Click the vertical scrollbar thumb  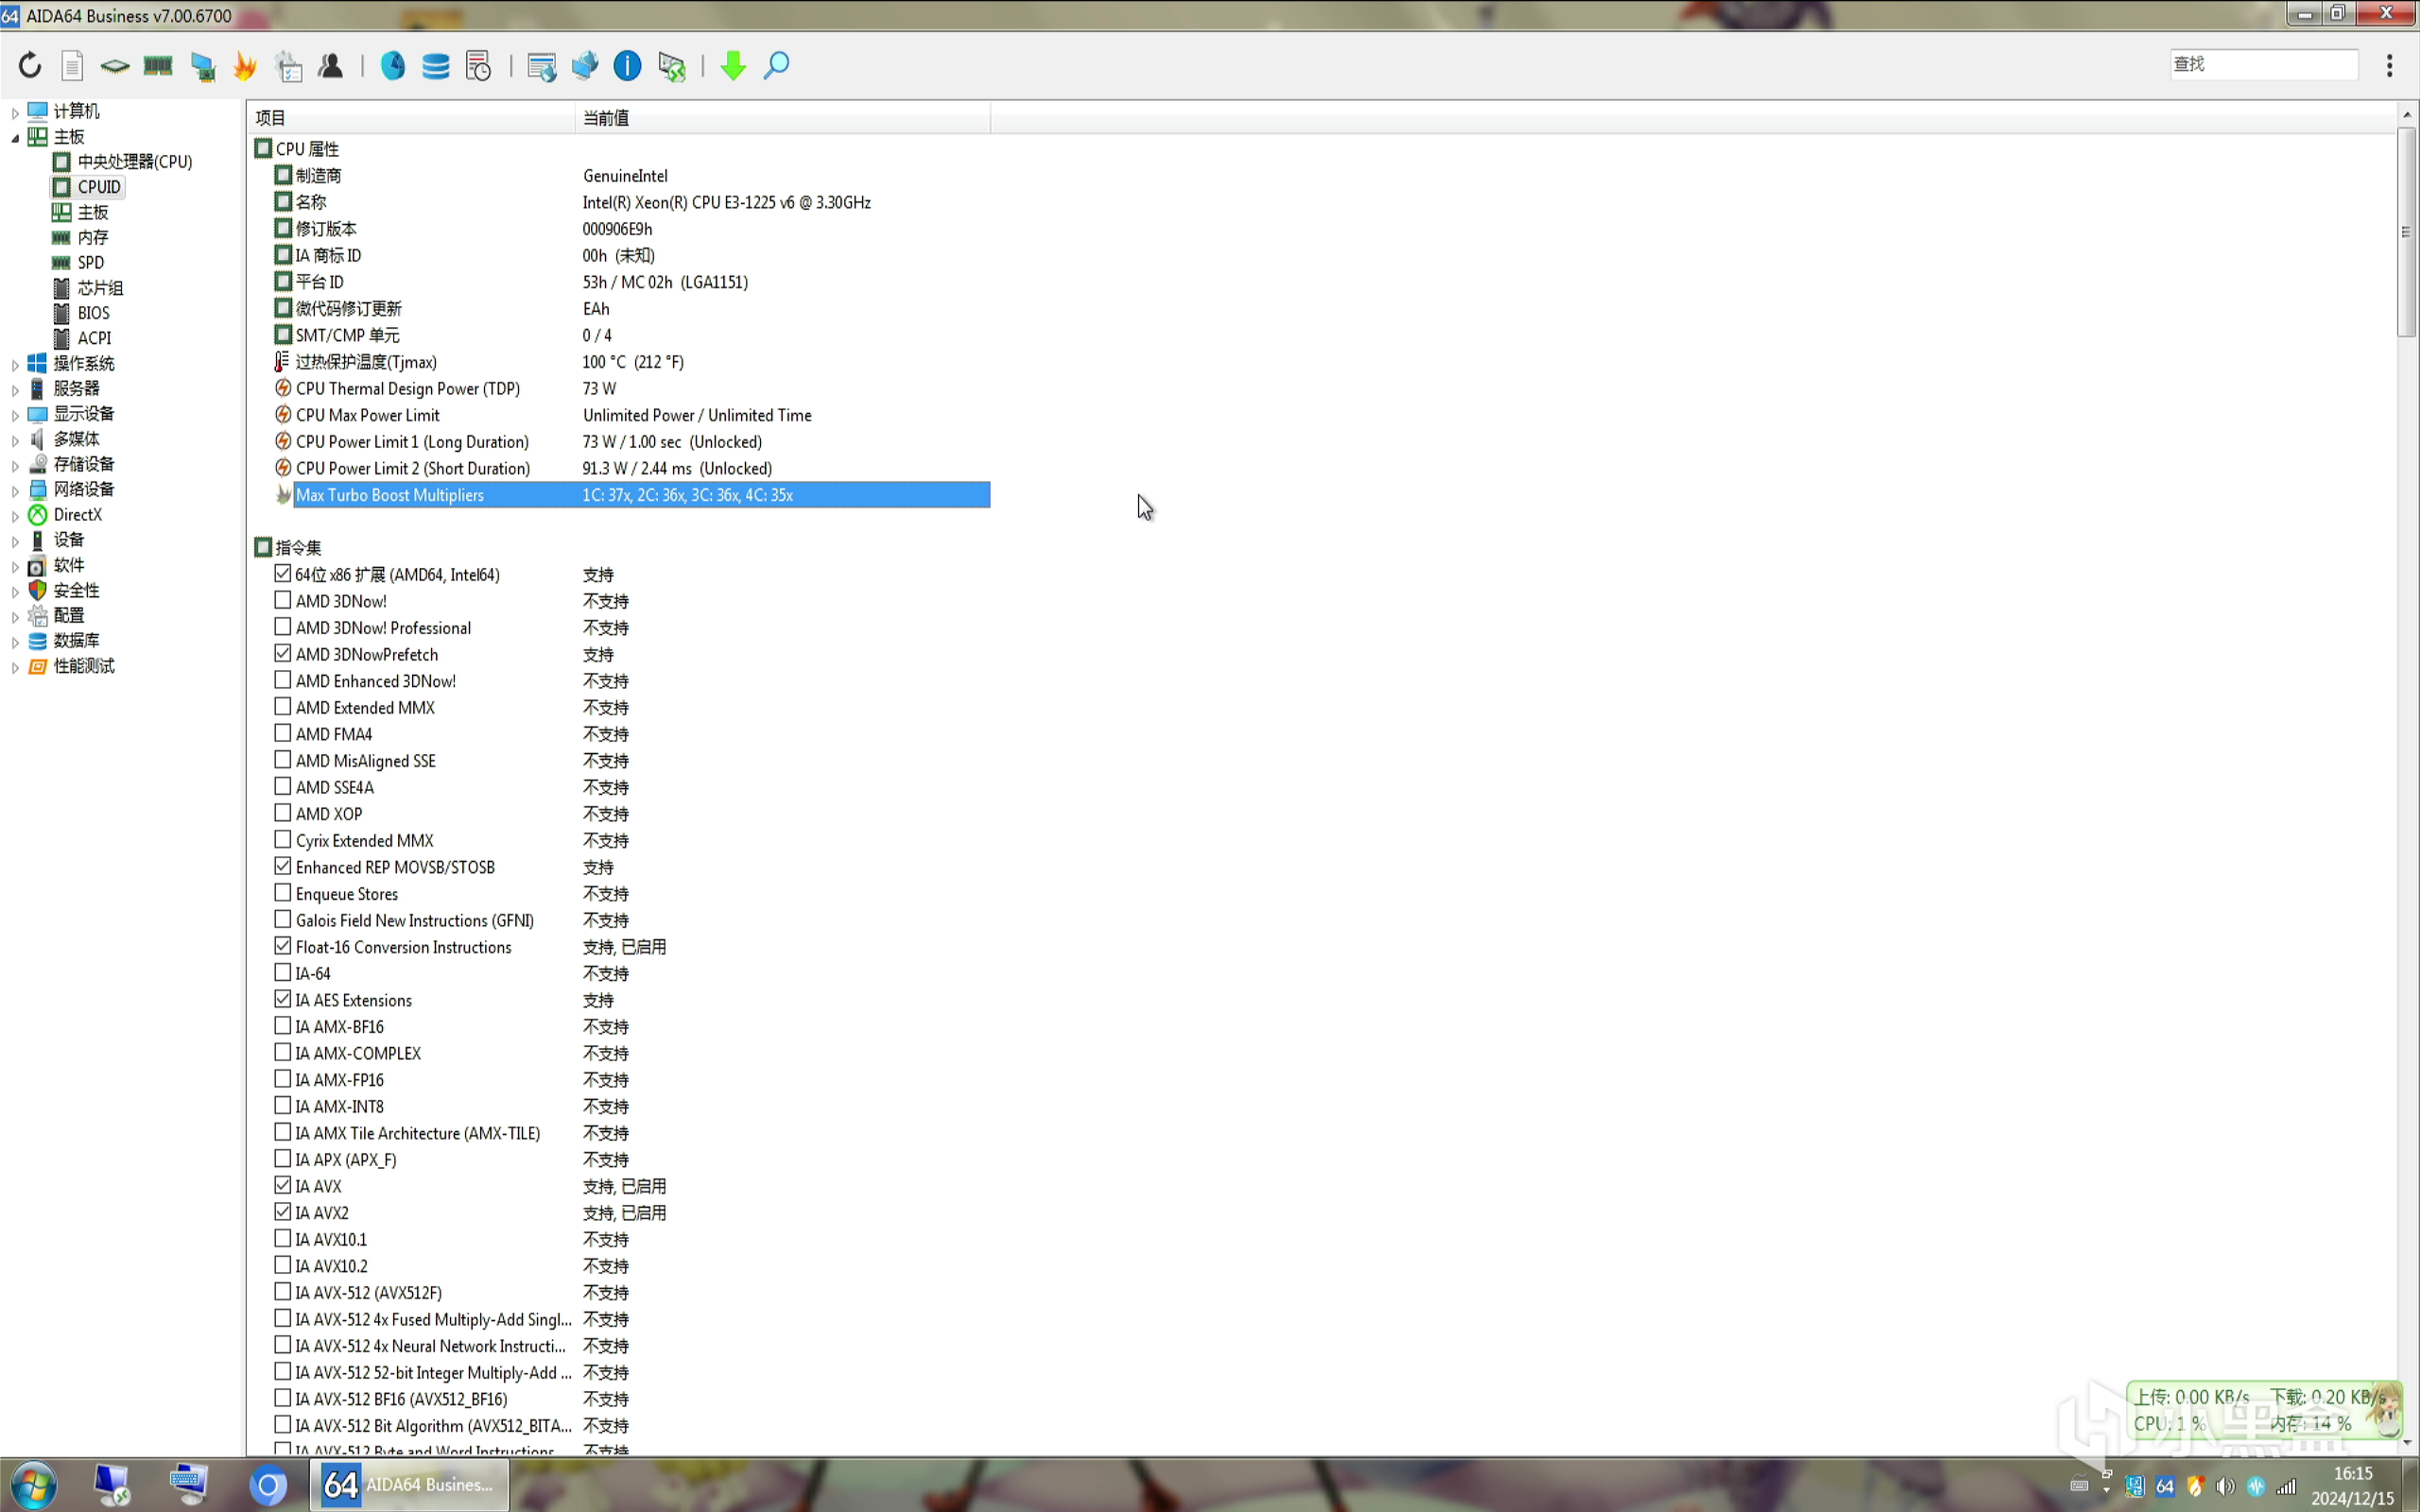(2406, 232)
